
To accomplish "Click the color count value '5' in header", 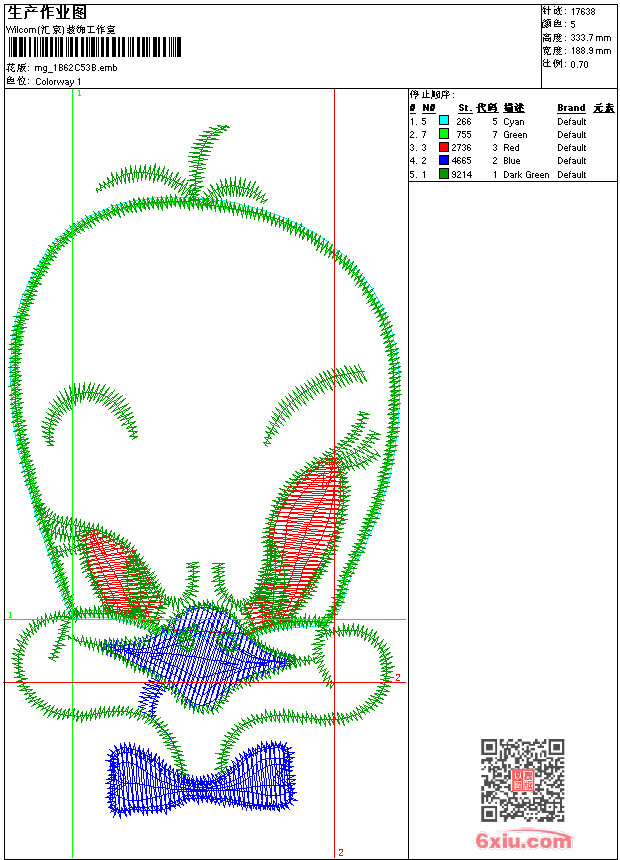I will (x=573, y=25).
